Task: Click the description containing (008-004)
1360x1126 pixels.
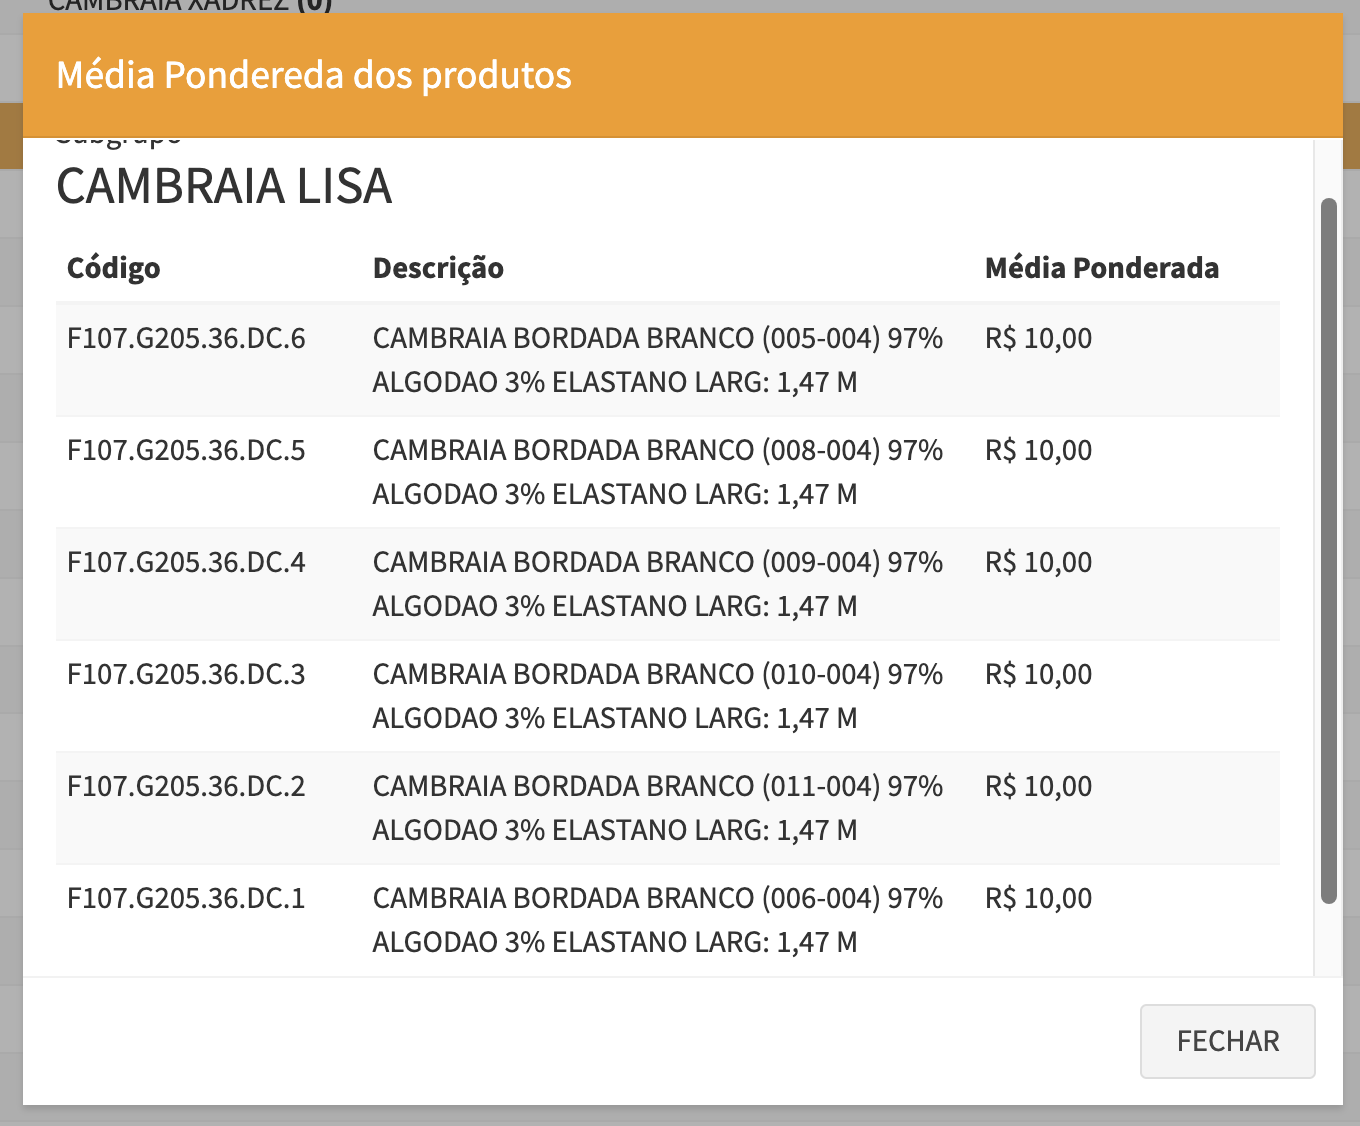Action: (x=657, y=472)
